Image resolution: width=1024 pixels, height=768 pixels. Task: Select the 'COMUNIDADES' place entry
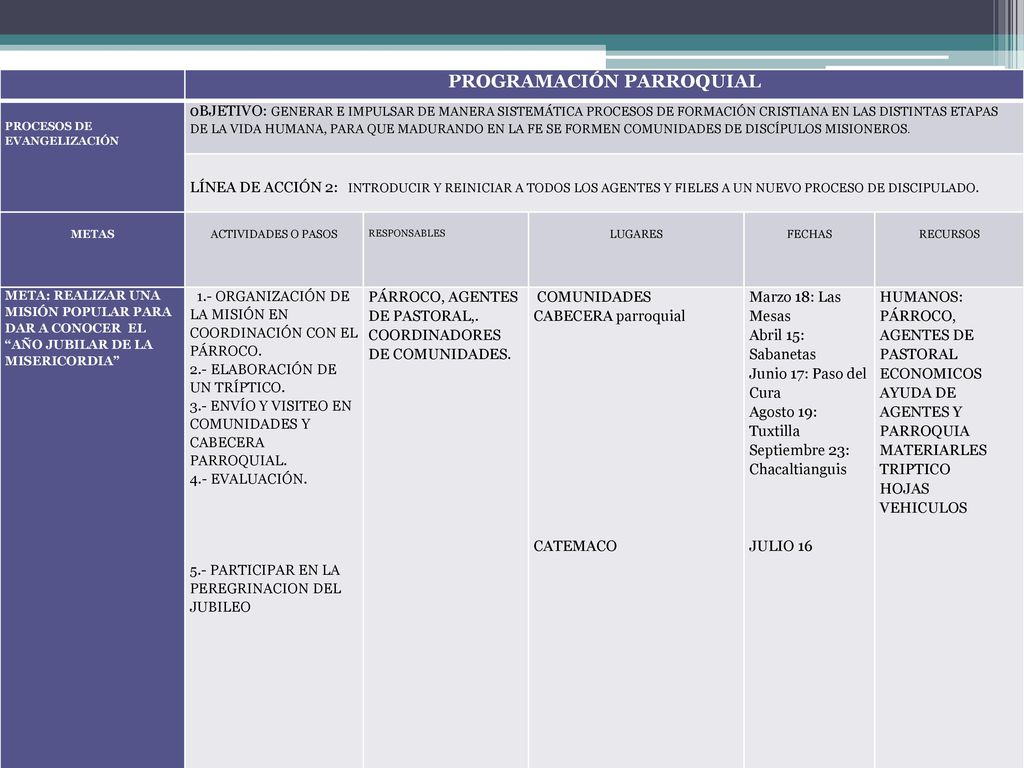594,297
